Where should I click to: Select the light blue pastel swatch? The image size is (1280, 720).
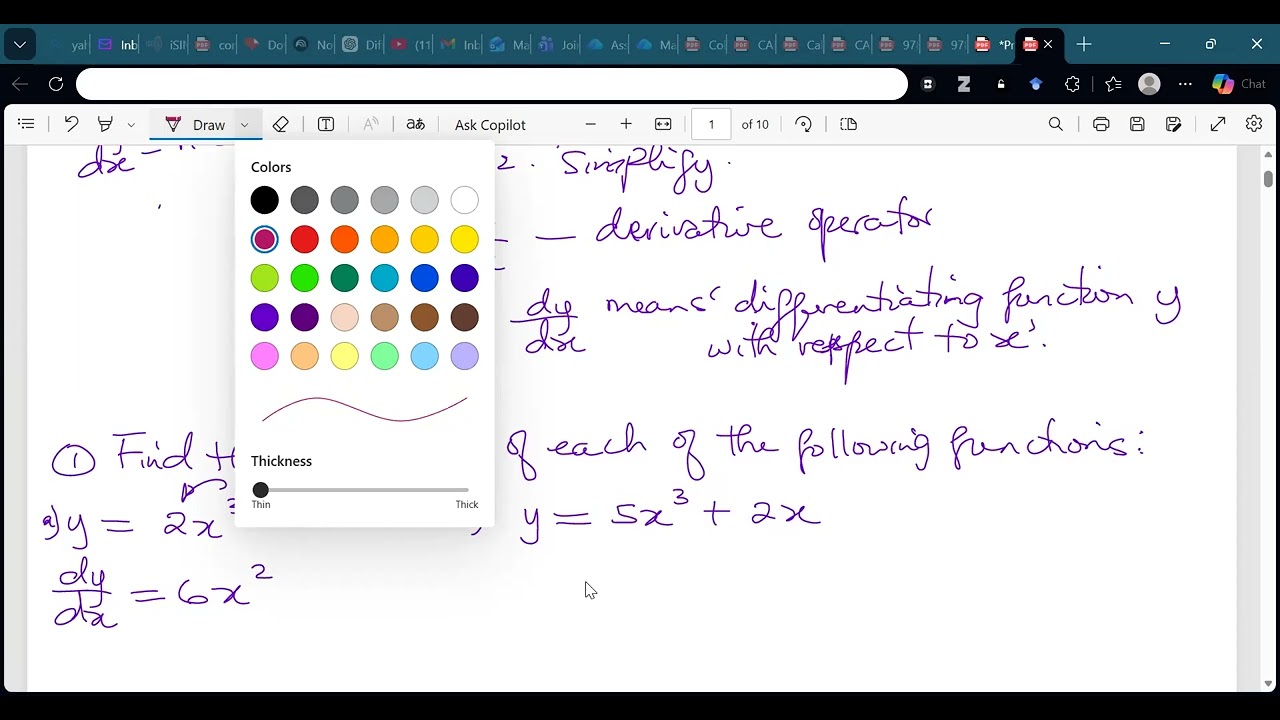point(425,356)
